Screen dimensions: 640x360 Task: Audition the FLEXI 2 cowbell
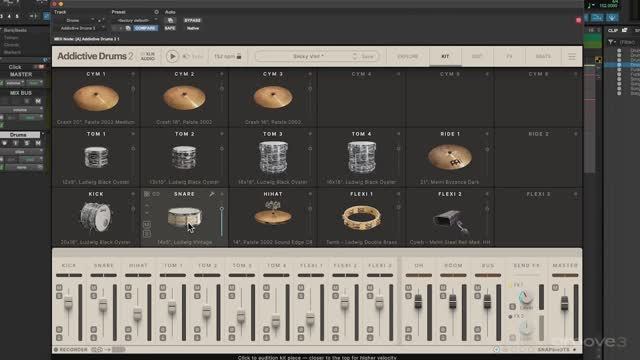pos(451,222)
